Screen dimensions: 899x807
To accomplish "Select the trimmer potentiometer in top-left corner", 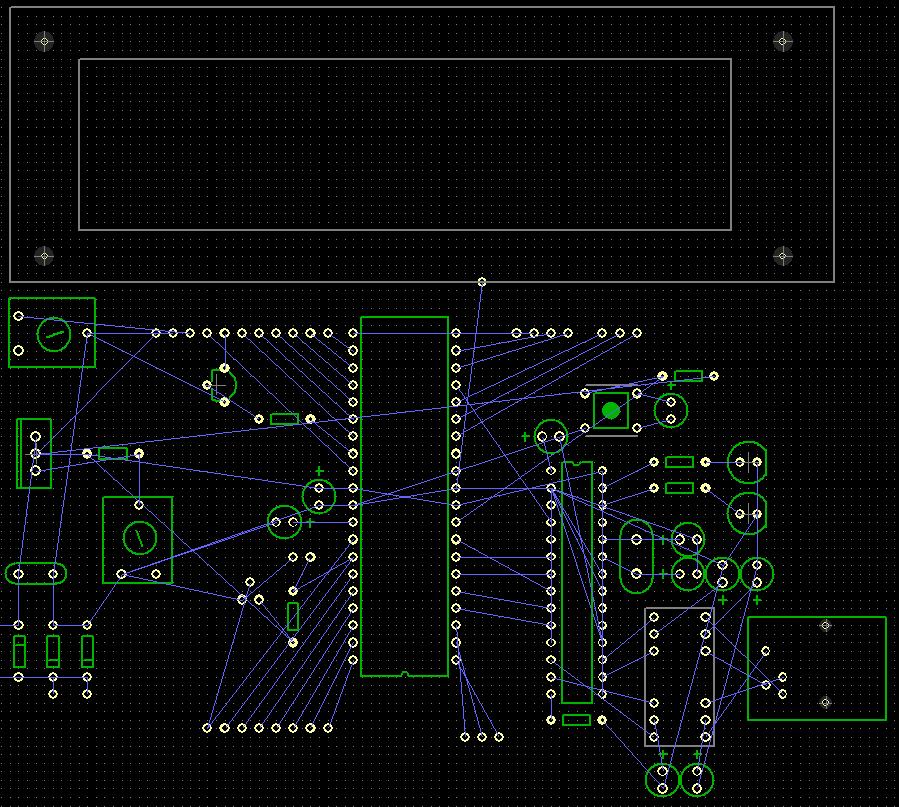I will coord(53,333).
